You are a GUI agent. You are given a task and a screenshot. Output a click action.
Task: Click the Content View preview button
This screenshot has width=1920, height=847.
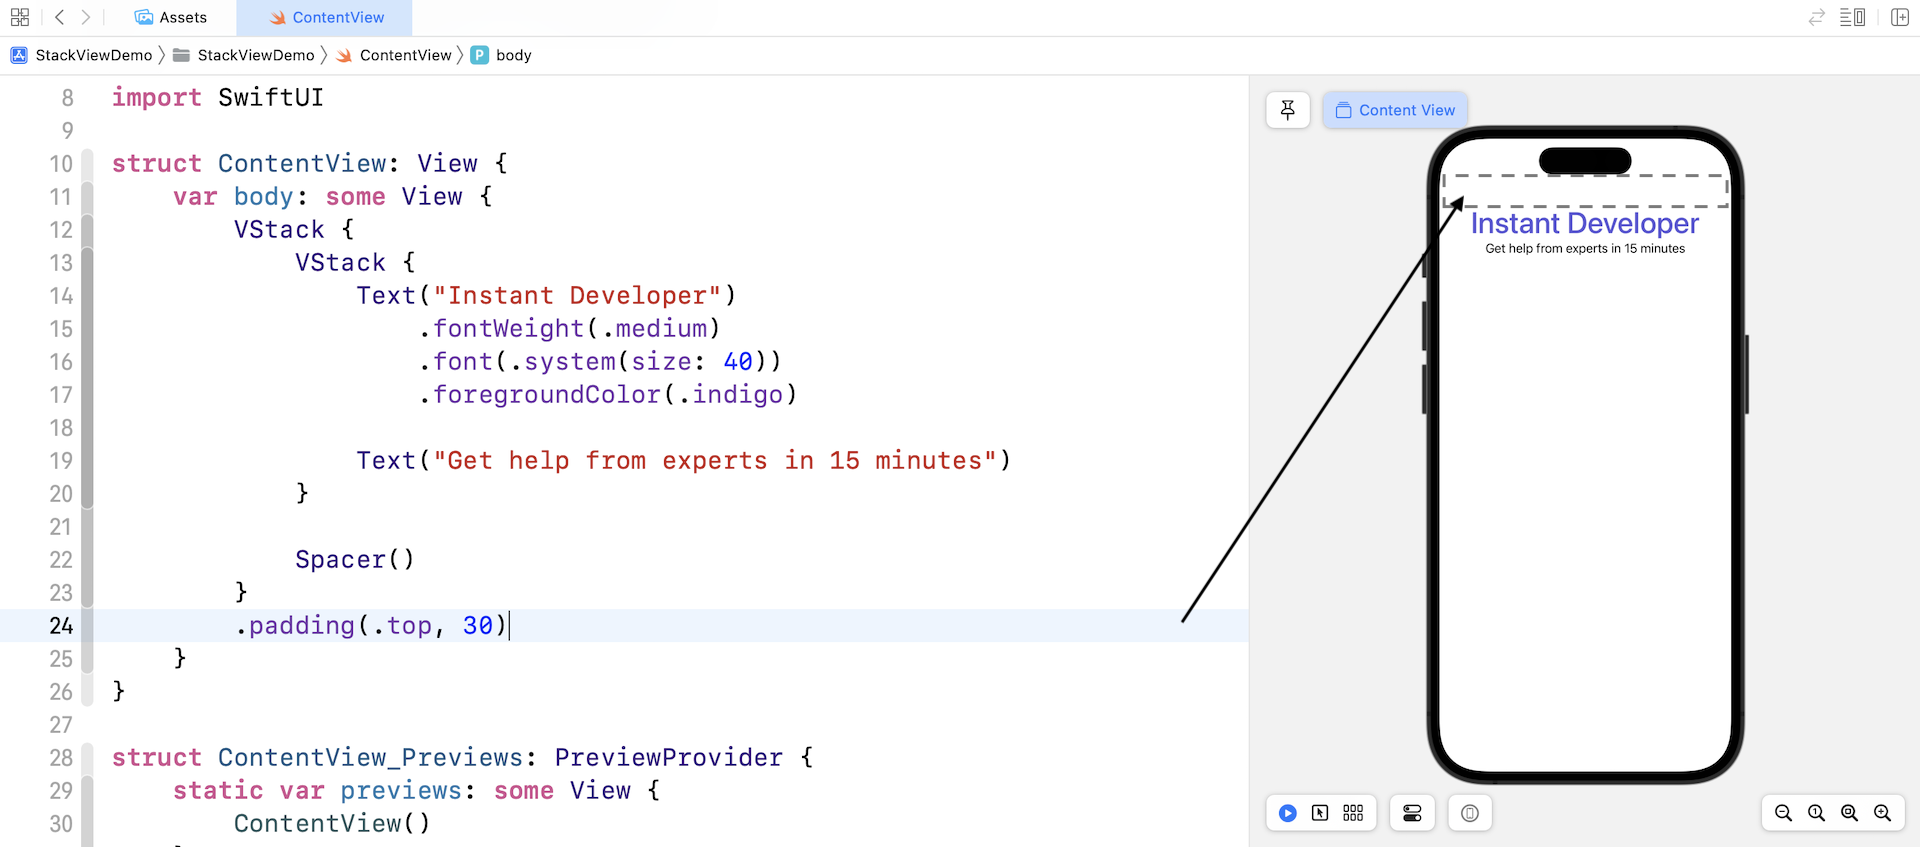tap(1395, 110)
